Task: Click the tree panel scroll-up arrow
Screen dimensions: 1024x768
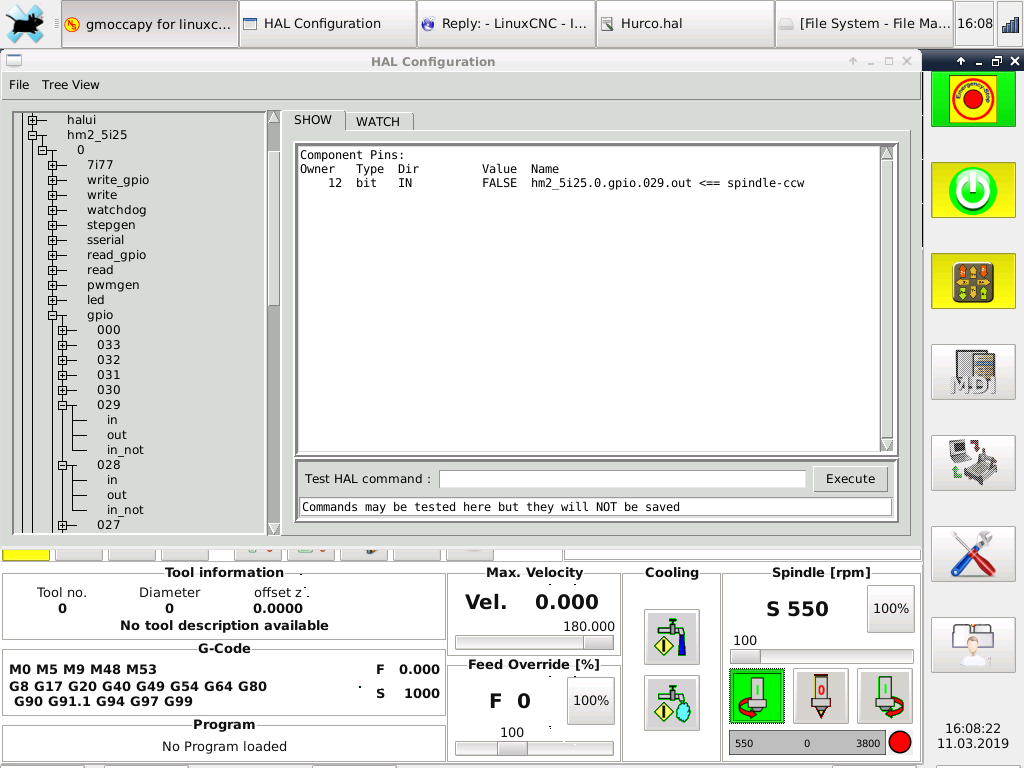Action: pyautogui.click(x=274, y=117)
